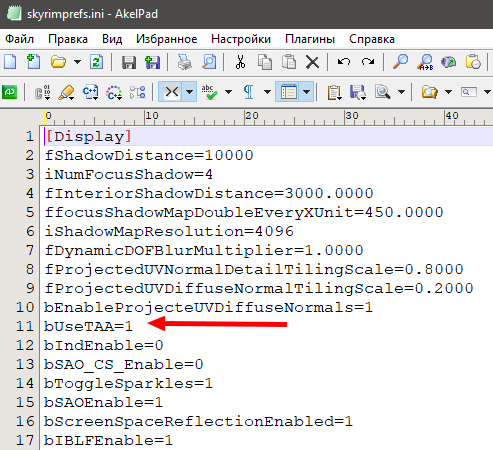Image resolution: width=493 pixels, height=450 pixels.
Task: Open print preview from the toolbar
Action: (209, 62)
